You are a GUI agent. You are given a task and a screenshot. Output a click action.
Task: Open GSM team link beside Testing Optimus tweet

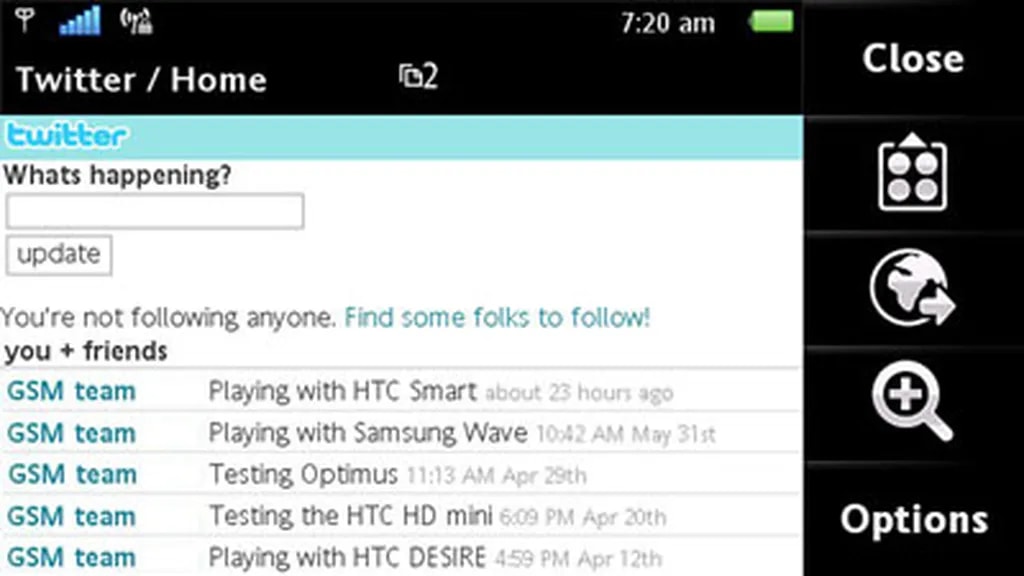coord(71,474)
